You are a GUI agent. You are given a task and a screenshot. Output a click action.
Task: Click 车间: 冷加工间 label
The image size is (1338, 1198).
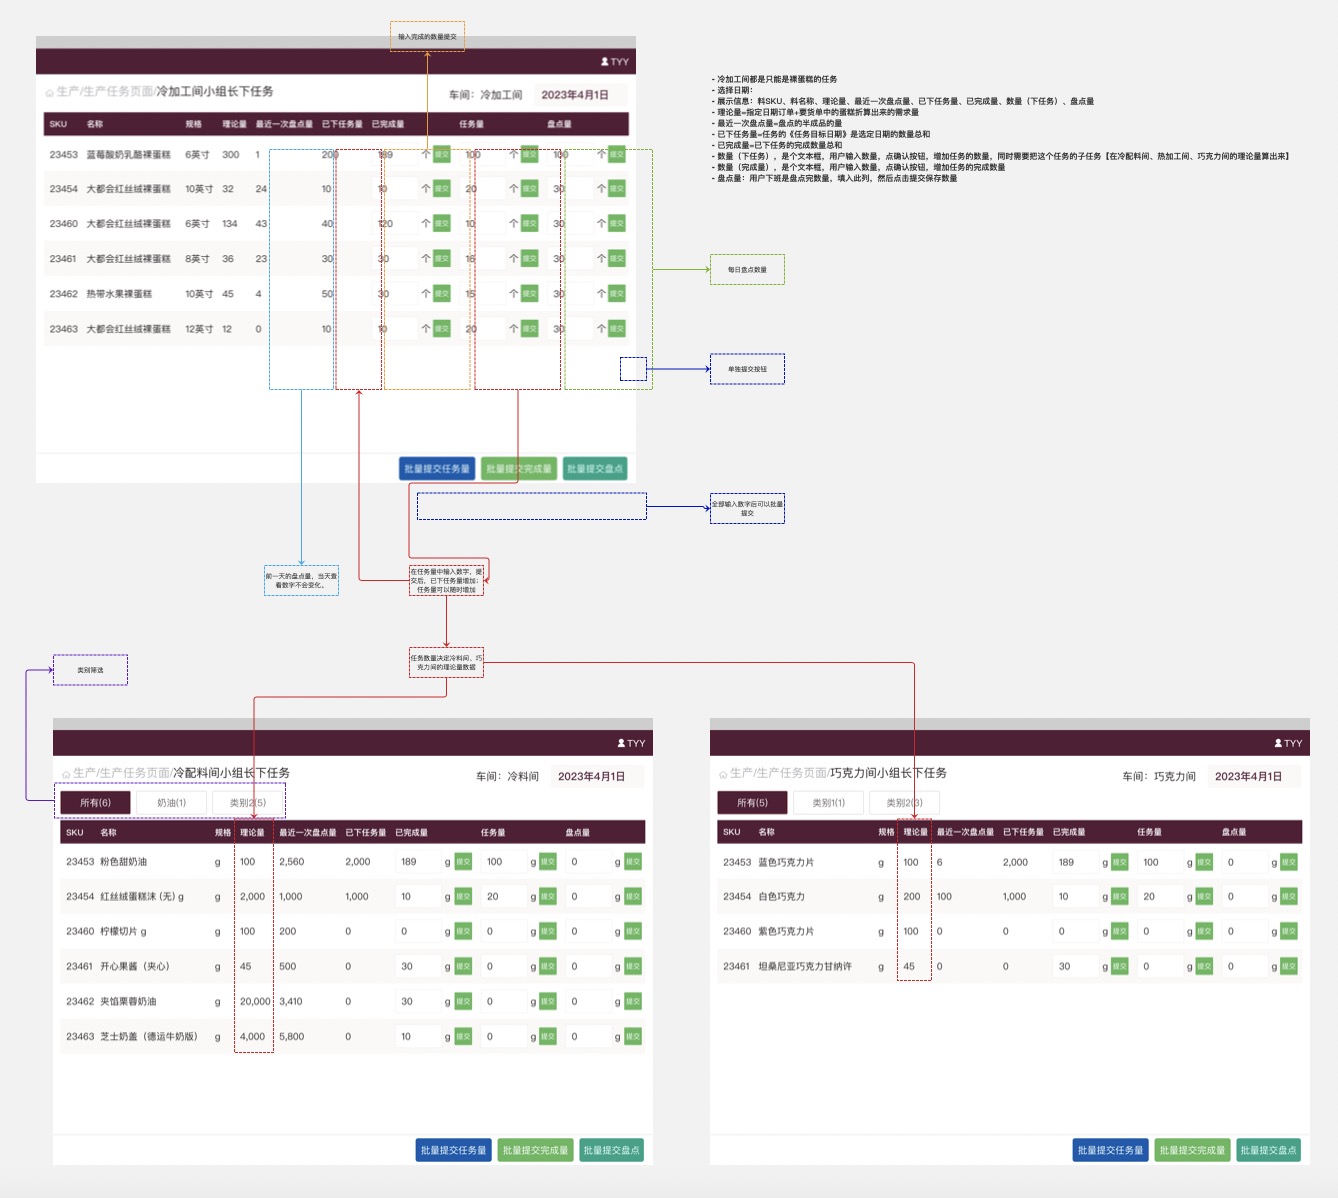(x=485, y=95)
